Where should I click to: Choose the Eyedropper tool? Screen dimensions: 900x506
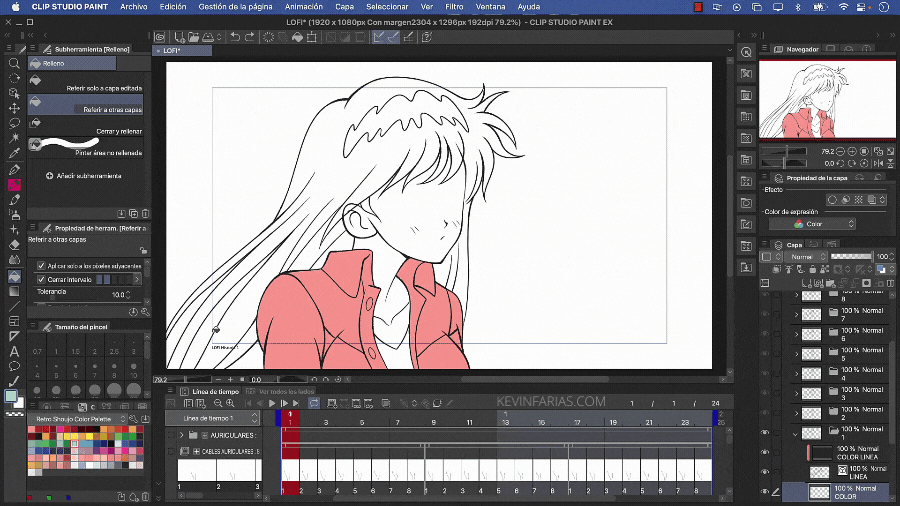tap(14, 154)
